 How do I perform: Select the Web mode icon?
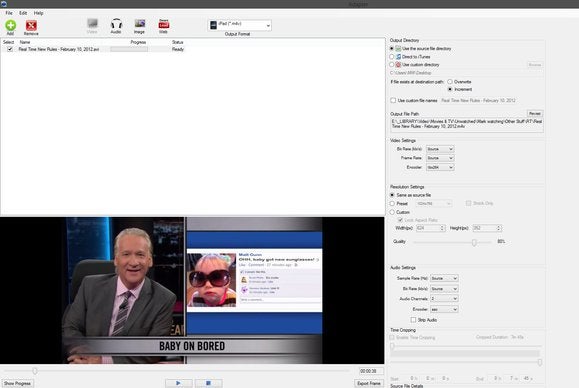[164, 24]
